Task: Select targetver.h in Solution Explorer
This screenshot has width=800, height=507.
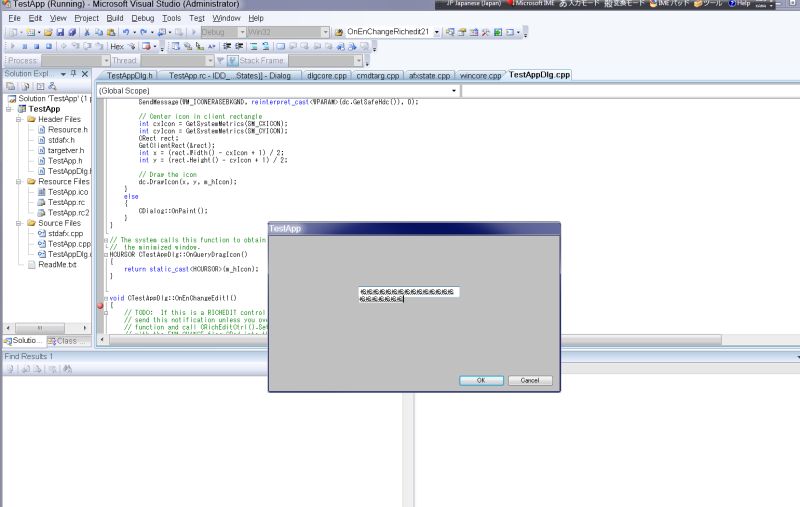Action: point(66,150)
